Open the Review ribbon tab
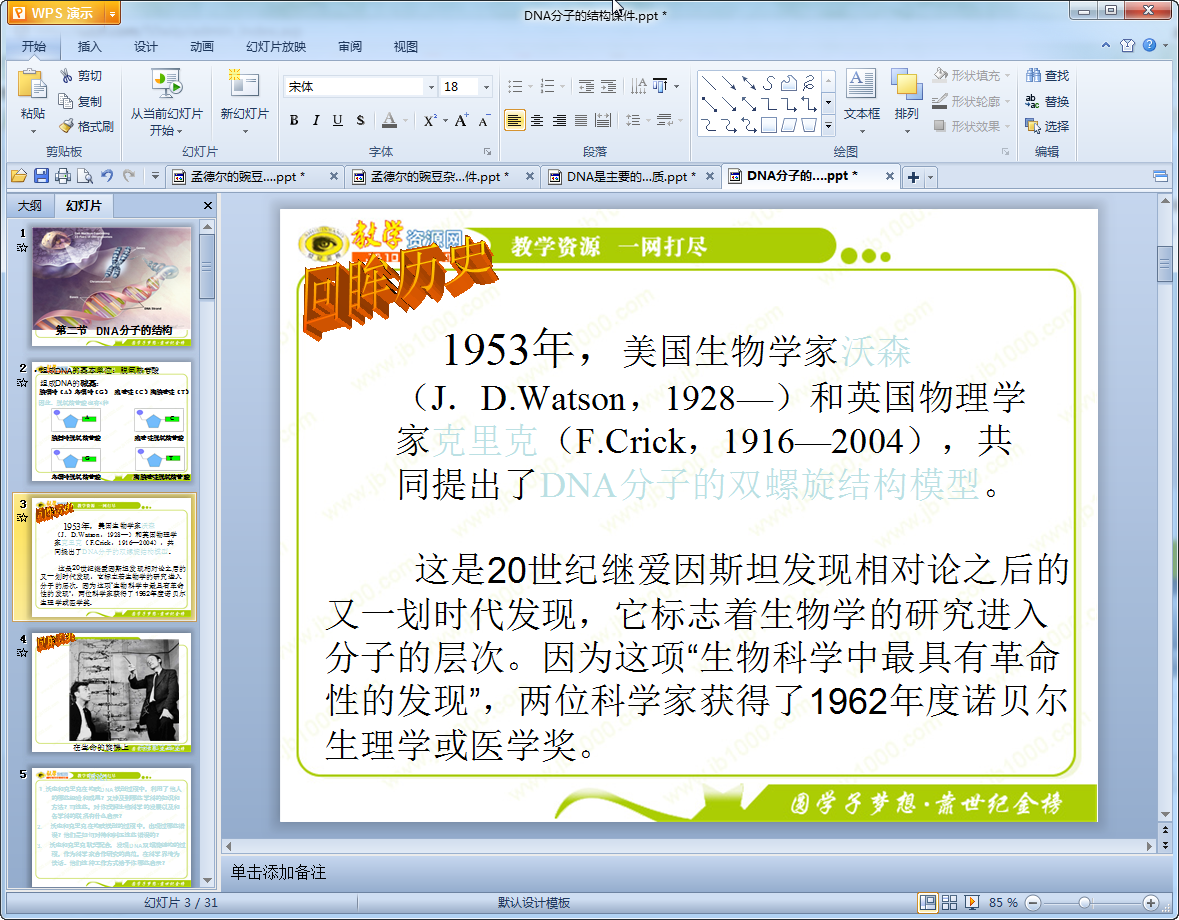The image size is (1179, 920). 350,46
